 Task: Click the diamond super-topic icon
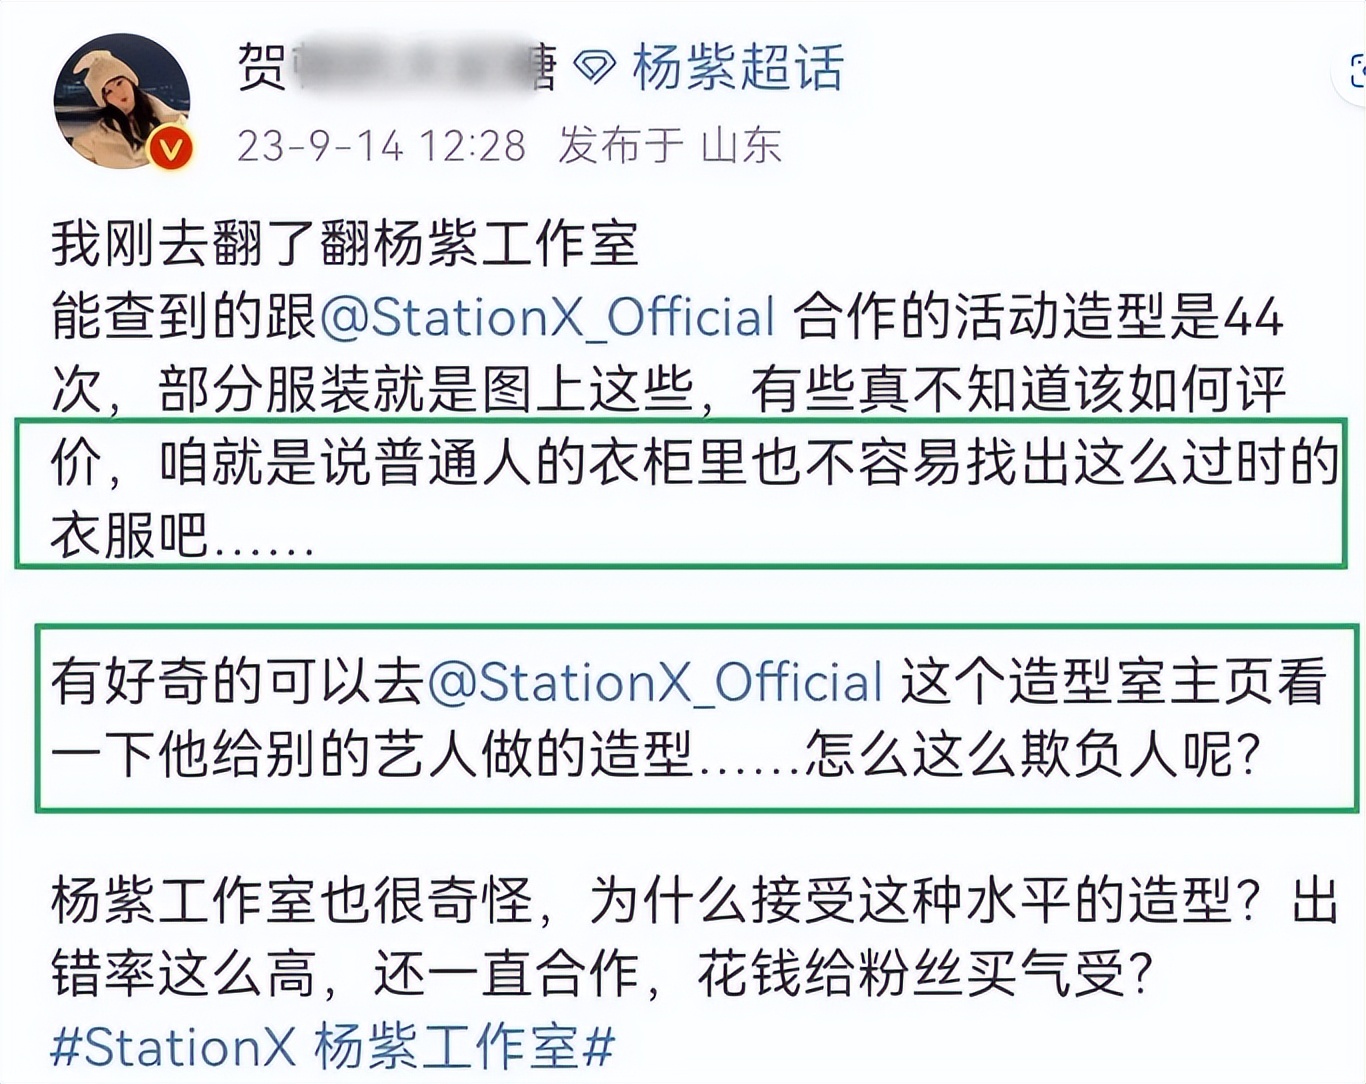click(x=593, y=69)
